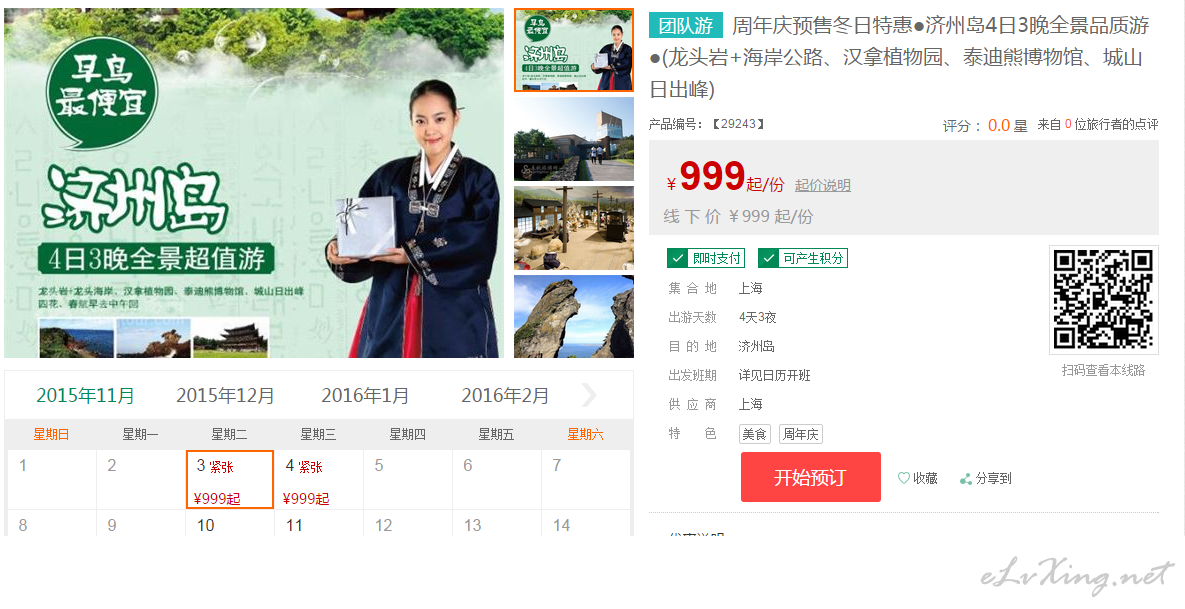Screen dimensions: 1185x609
Task: Select the building exterior thumbnail
Action: tap(574, 139)
